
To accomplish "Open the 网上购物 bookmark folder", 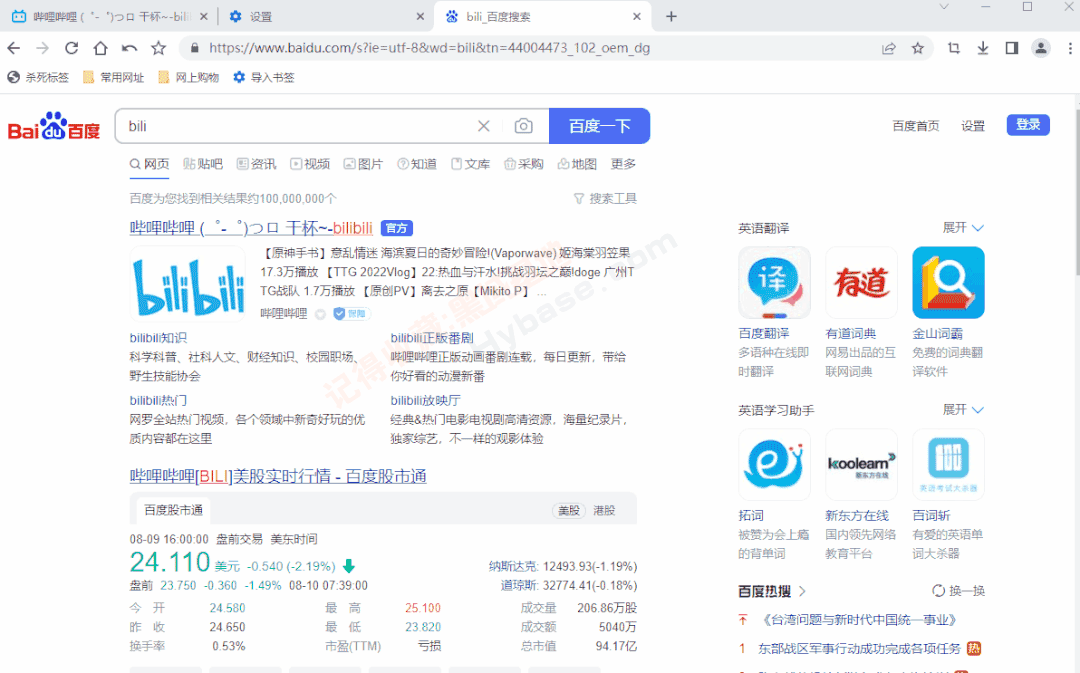I will 188,77.
